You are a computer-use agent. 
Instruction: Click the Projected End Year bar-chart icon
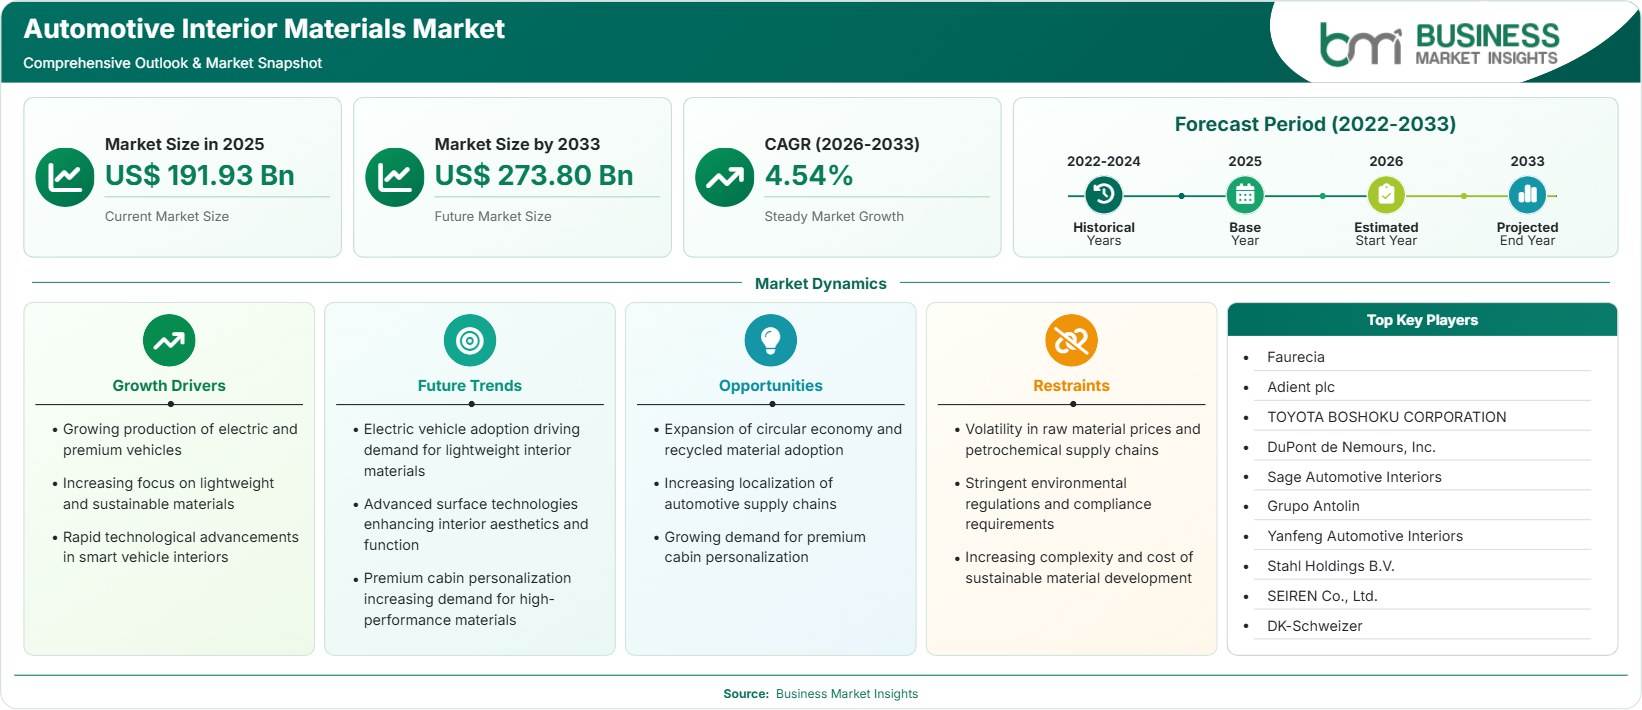1527,195
